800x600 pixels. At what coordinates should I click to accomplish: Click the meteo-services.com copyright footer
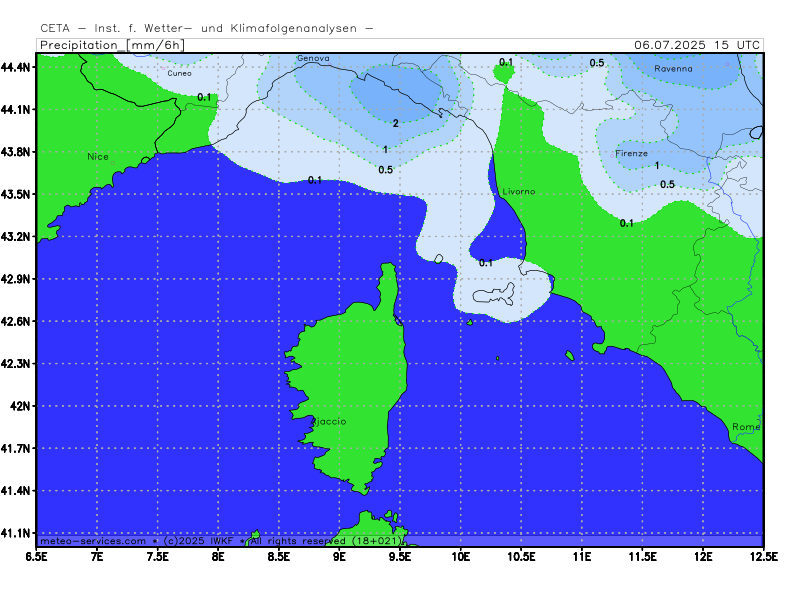(220, 541)
